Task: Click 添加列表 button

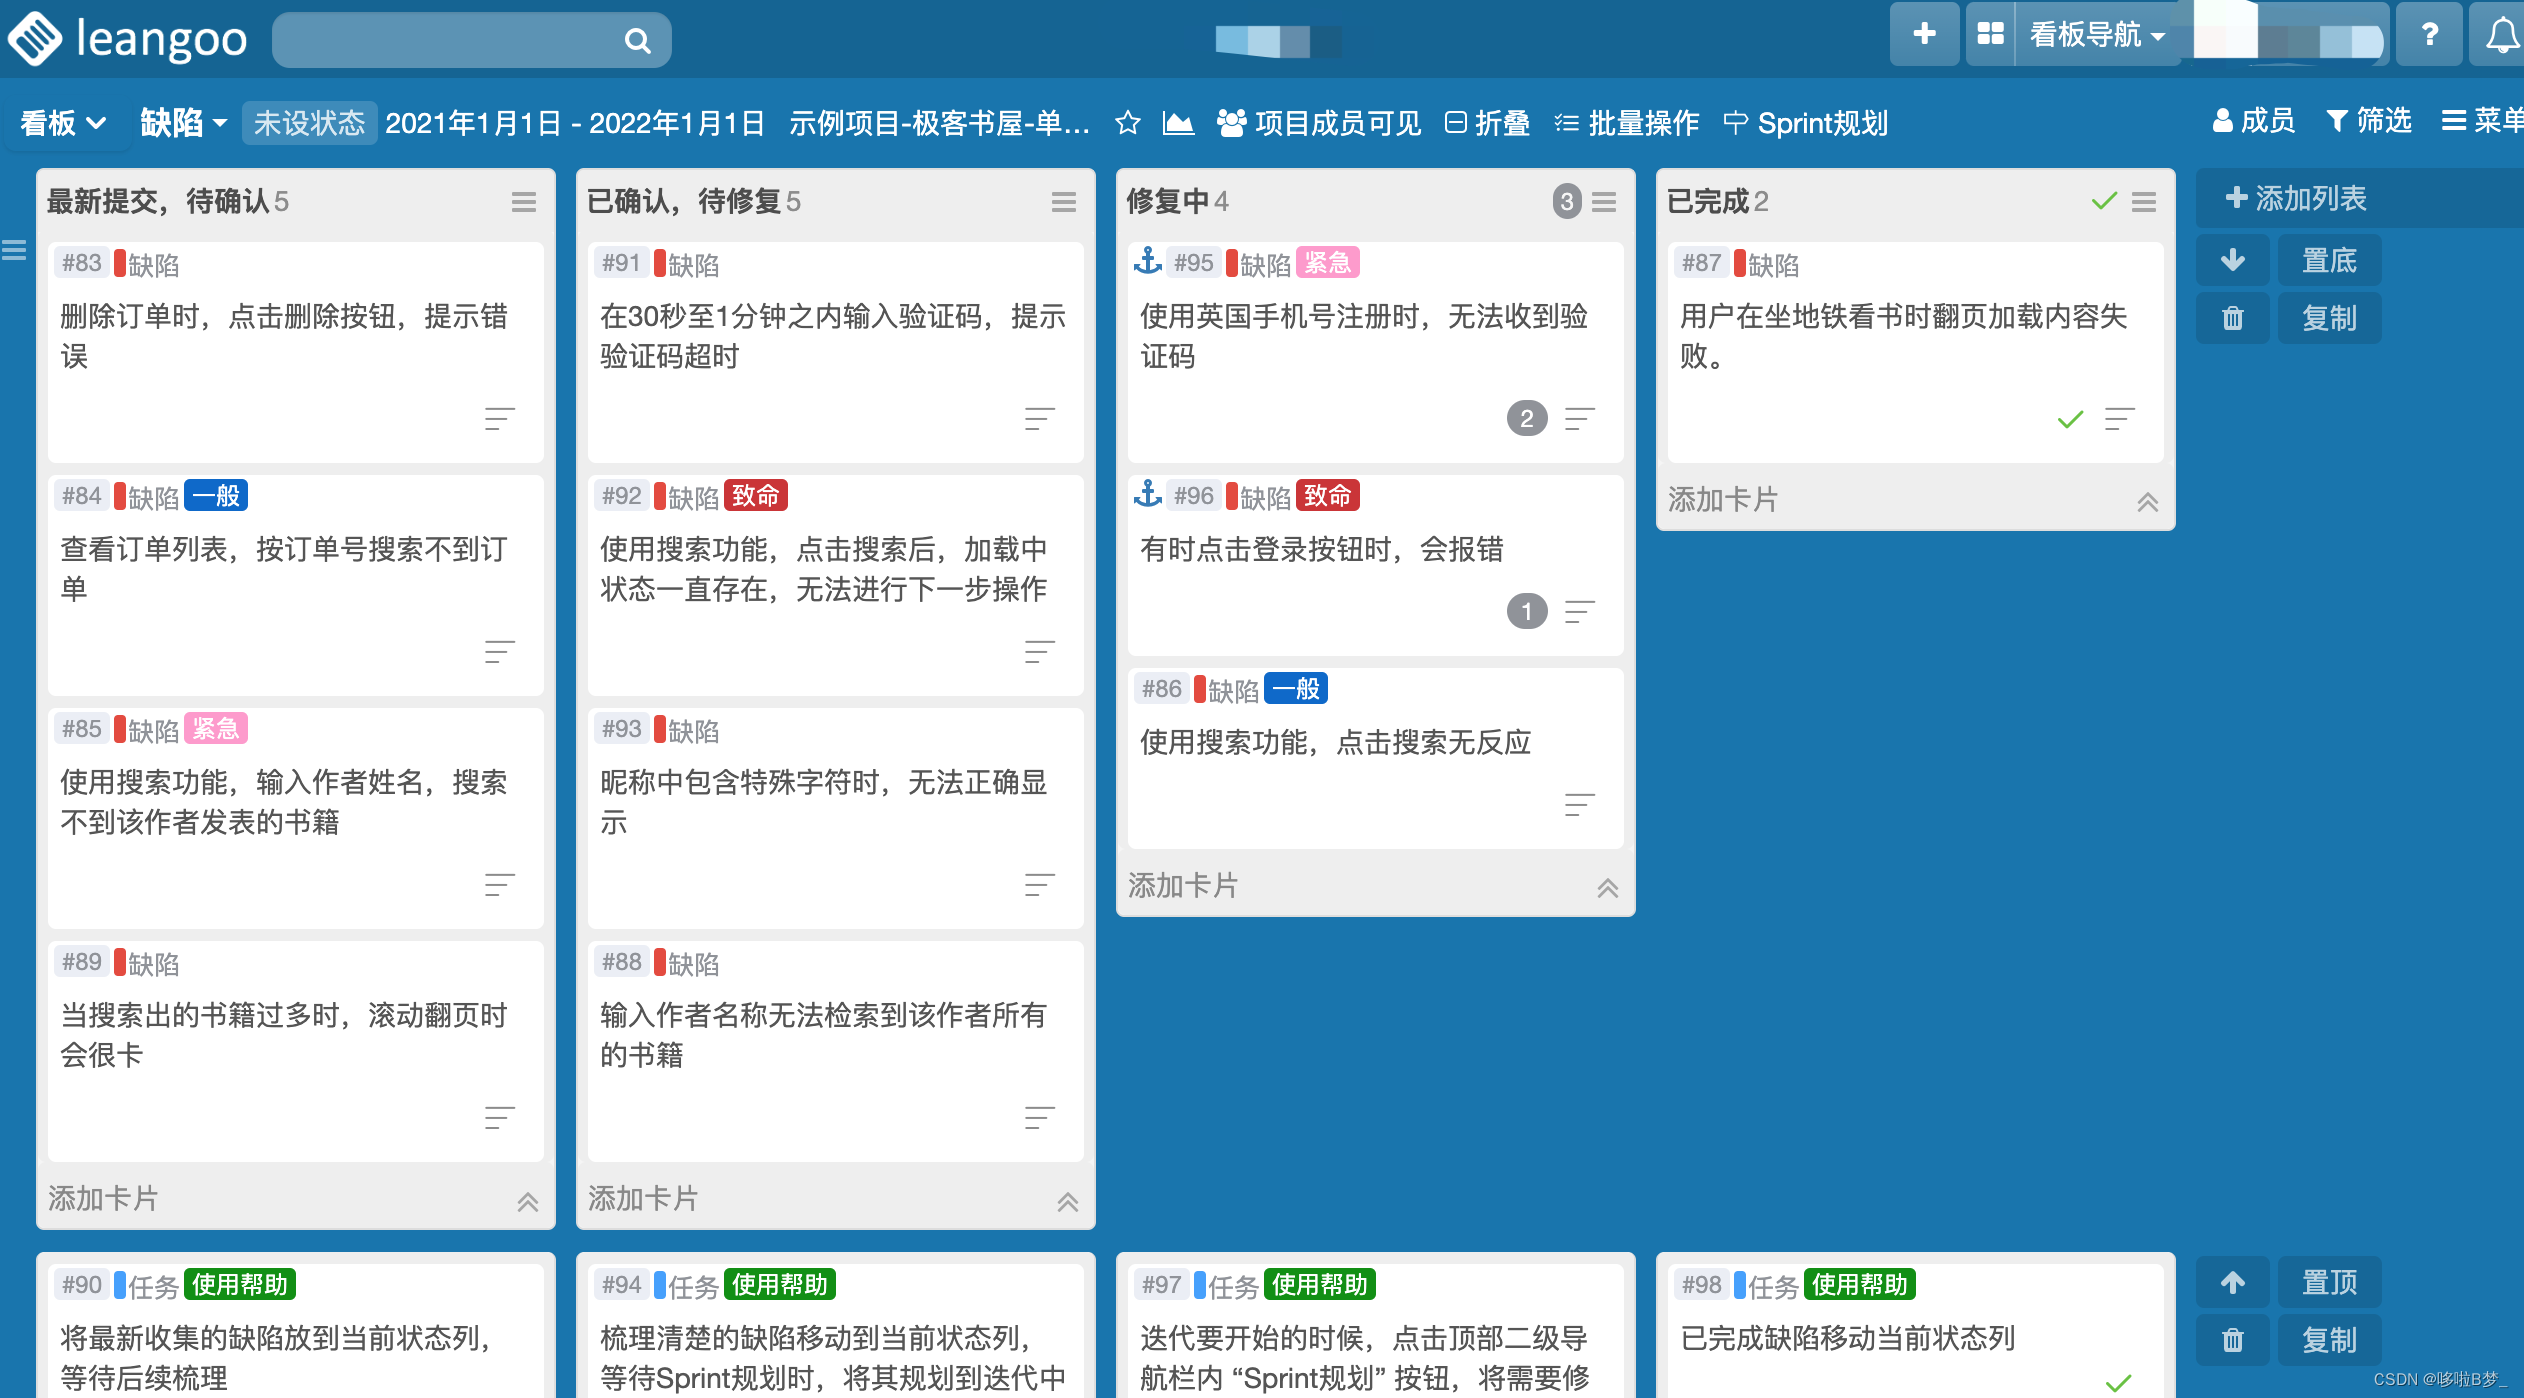Action: tap(2296, 198)
